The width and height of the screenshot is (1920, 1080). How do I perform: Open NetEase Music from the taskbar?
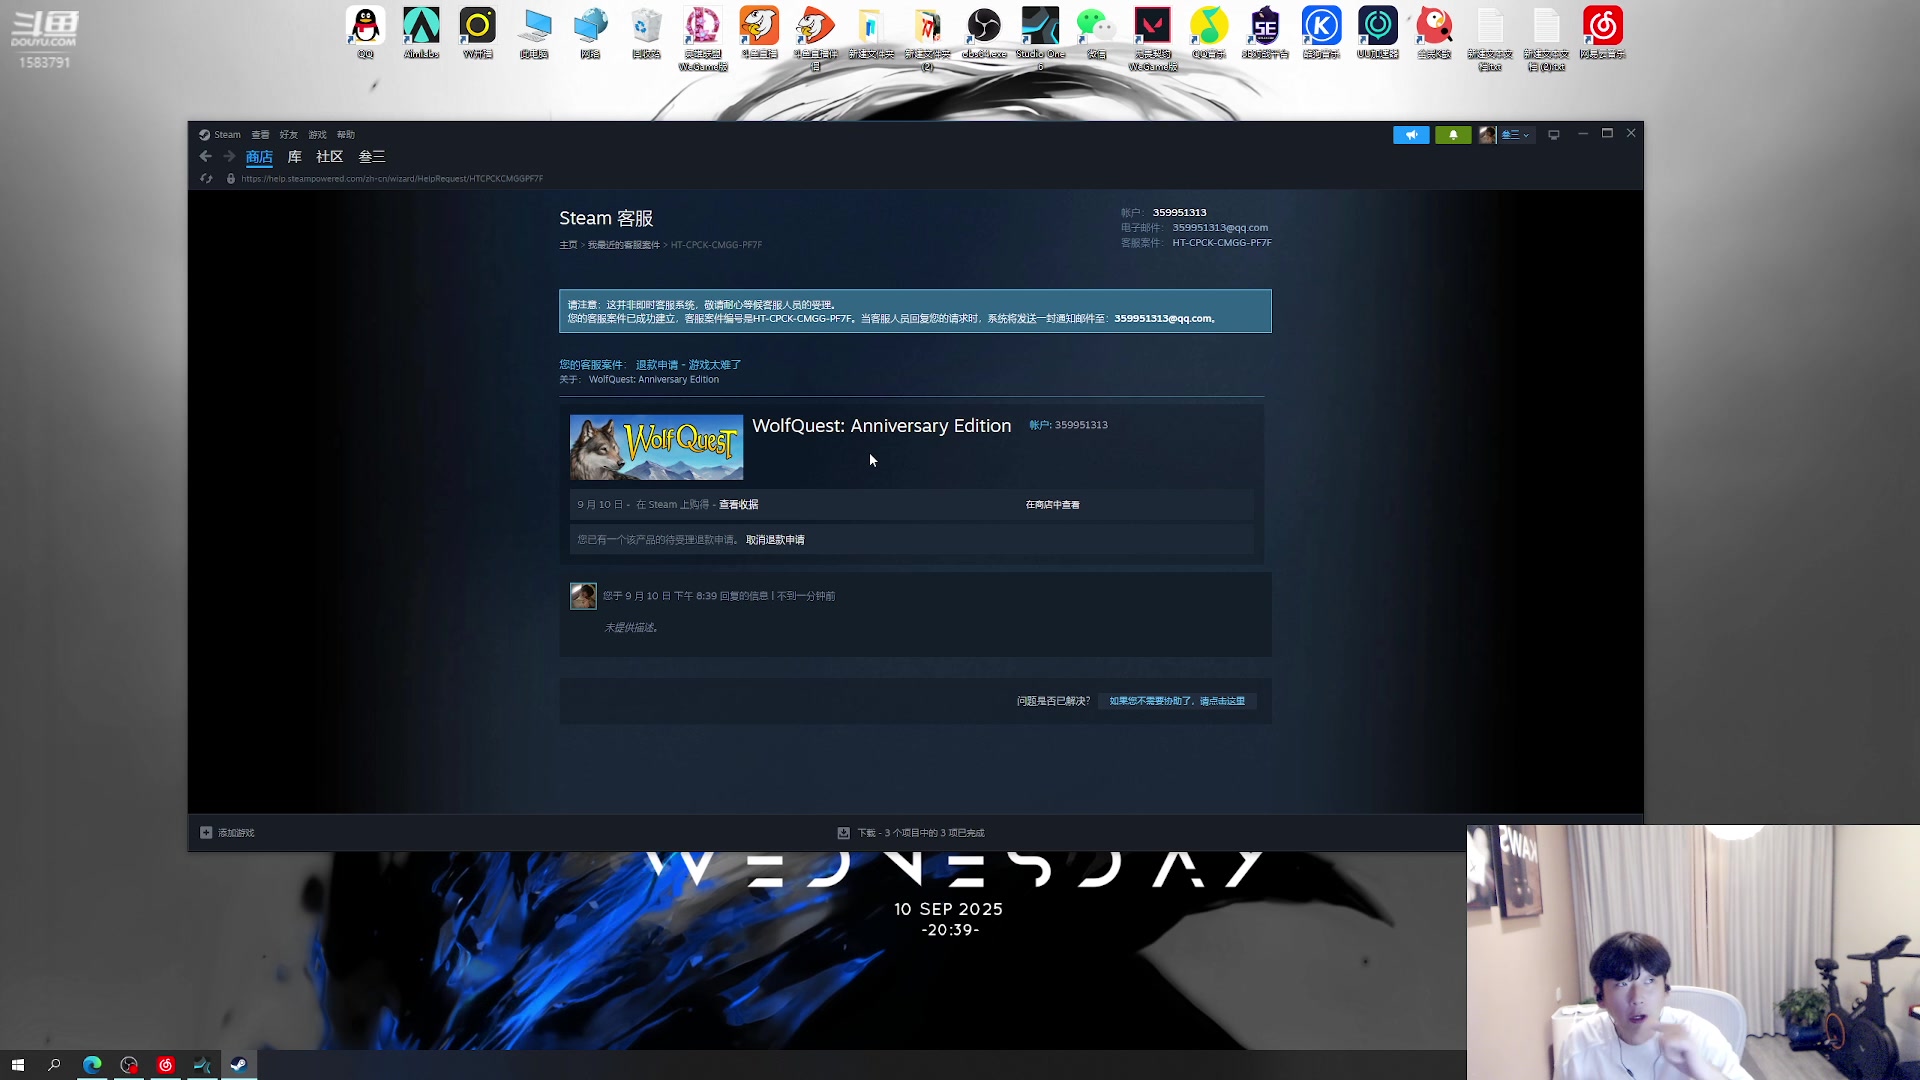coord(166,1065)
